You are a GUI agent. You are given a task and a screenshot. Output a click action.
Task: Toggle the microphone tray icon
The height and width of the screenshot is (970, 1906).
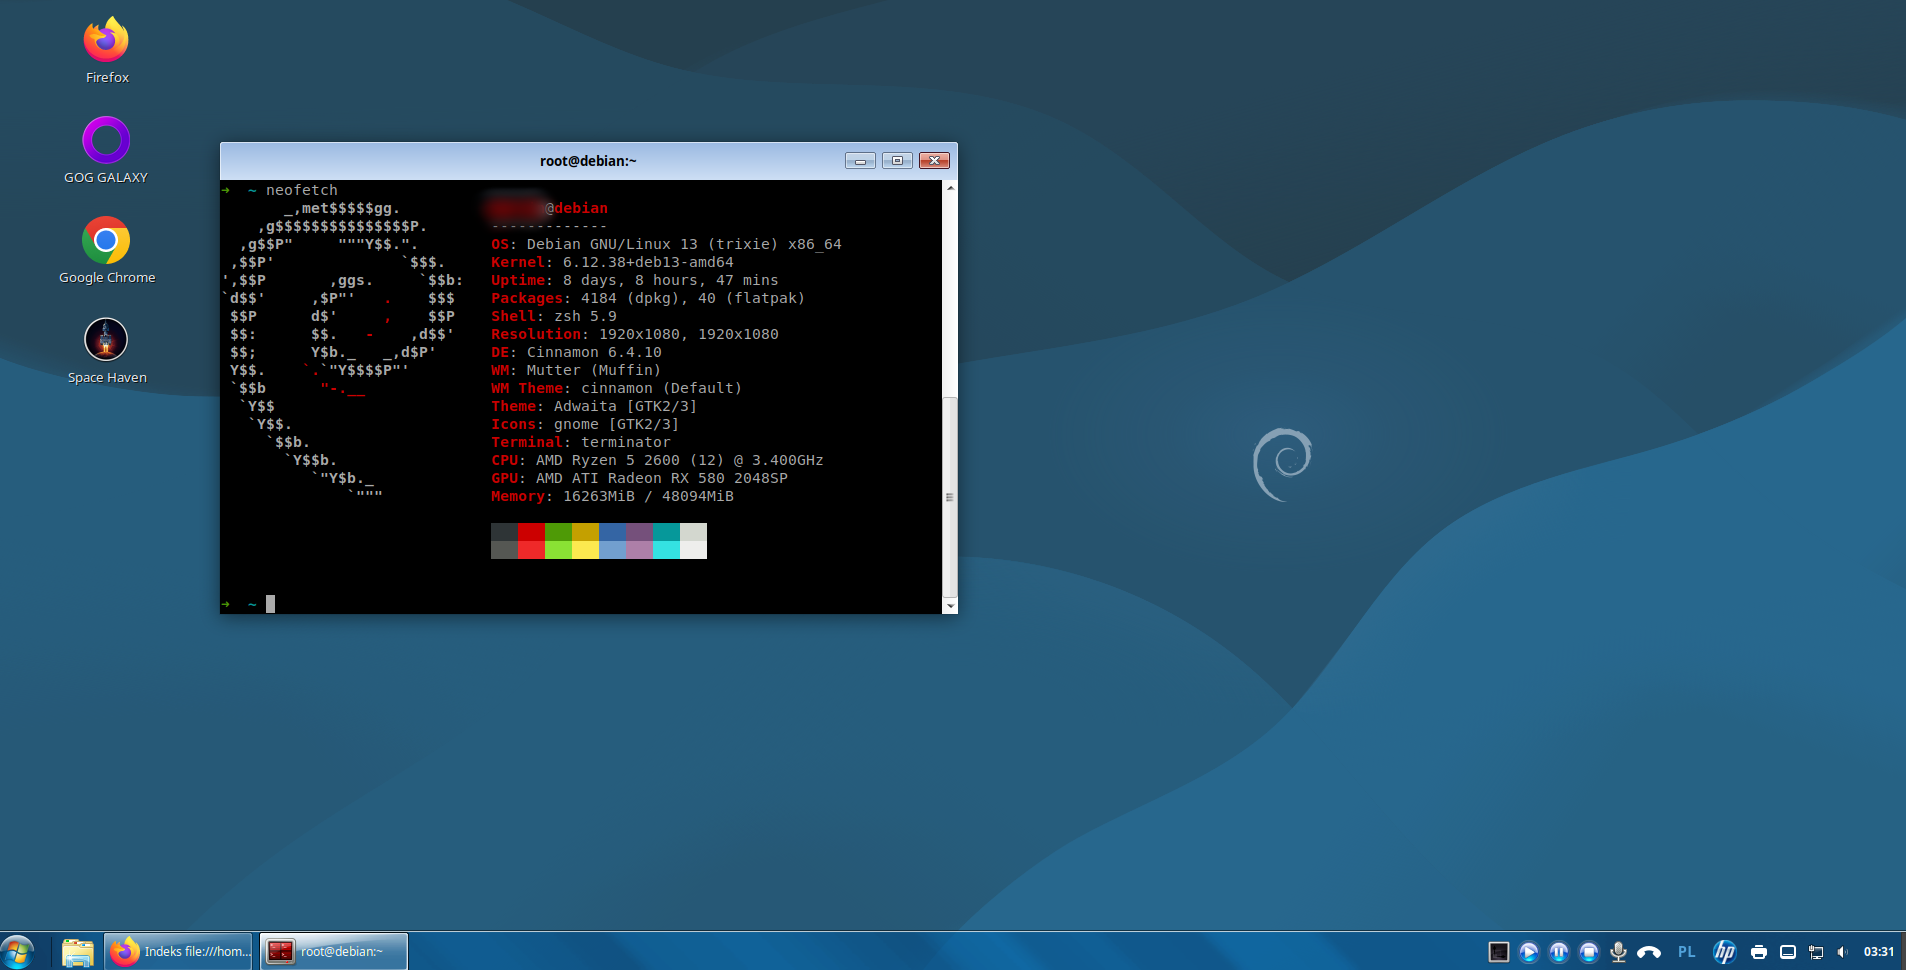1619,952
